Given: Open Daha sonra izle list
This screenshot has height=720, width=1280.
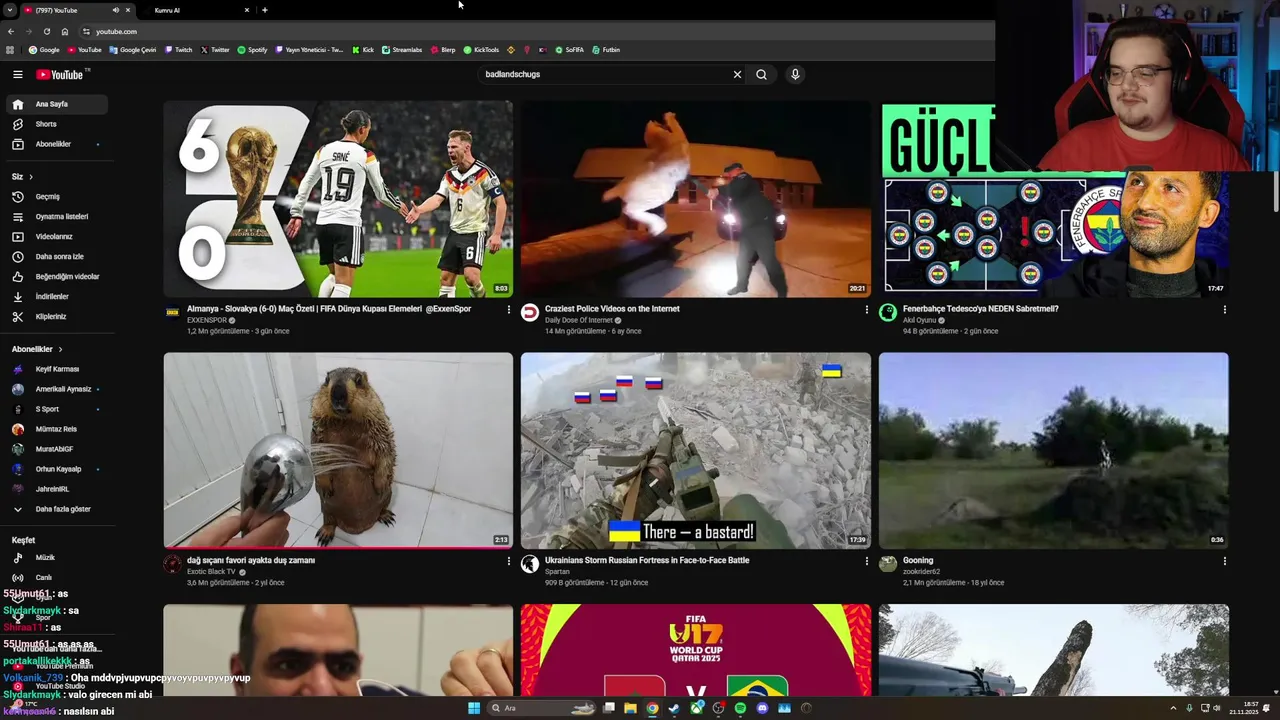Looking at the screenshot, I should tap(57, 257).
